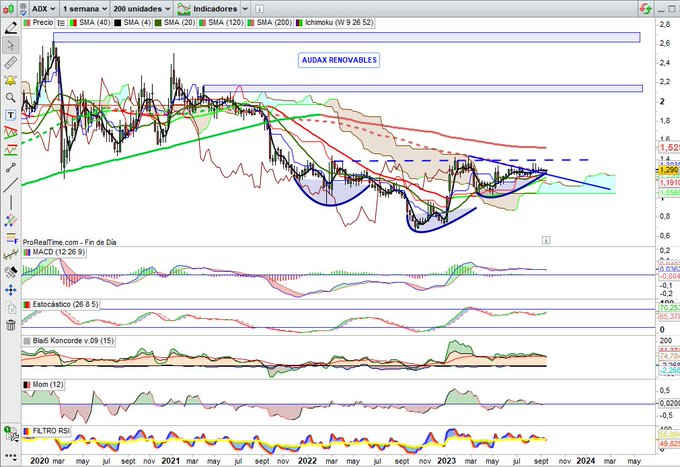
Task: Open the alert bell tool
Action: [11, 80]
